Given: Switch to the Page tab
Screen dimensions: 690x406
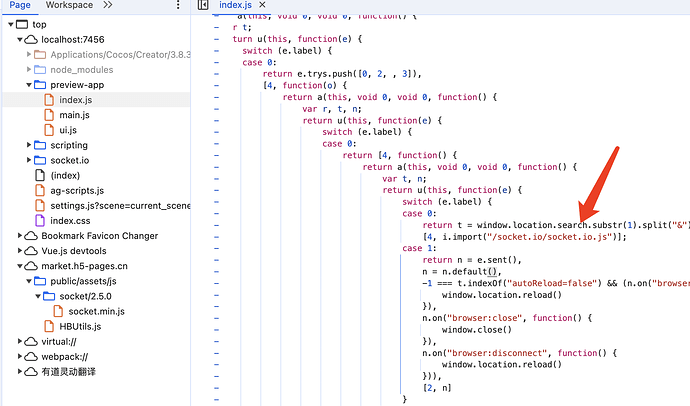Looking at the screenshot, I should pos(20,5).
